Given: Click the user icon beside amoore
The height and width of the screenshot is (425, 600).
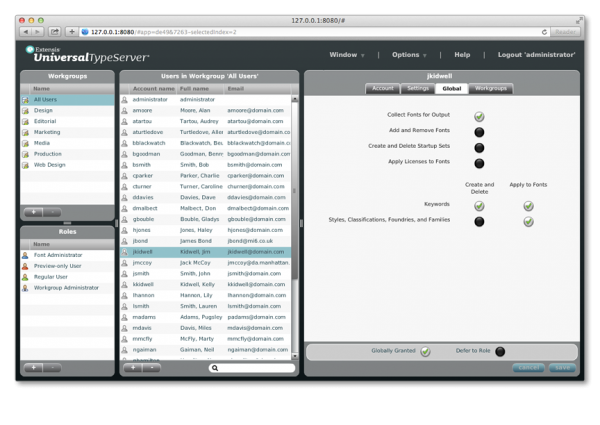Looking at the screenshot, I should coord(125,111).
